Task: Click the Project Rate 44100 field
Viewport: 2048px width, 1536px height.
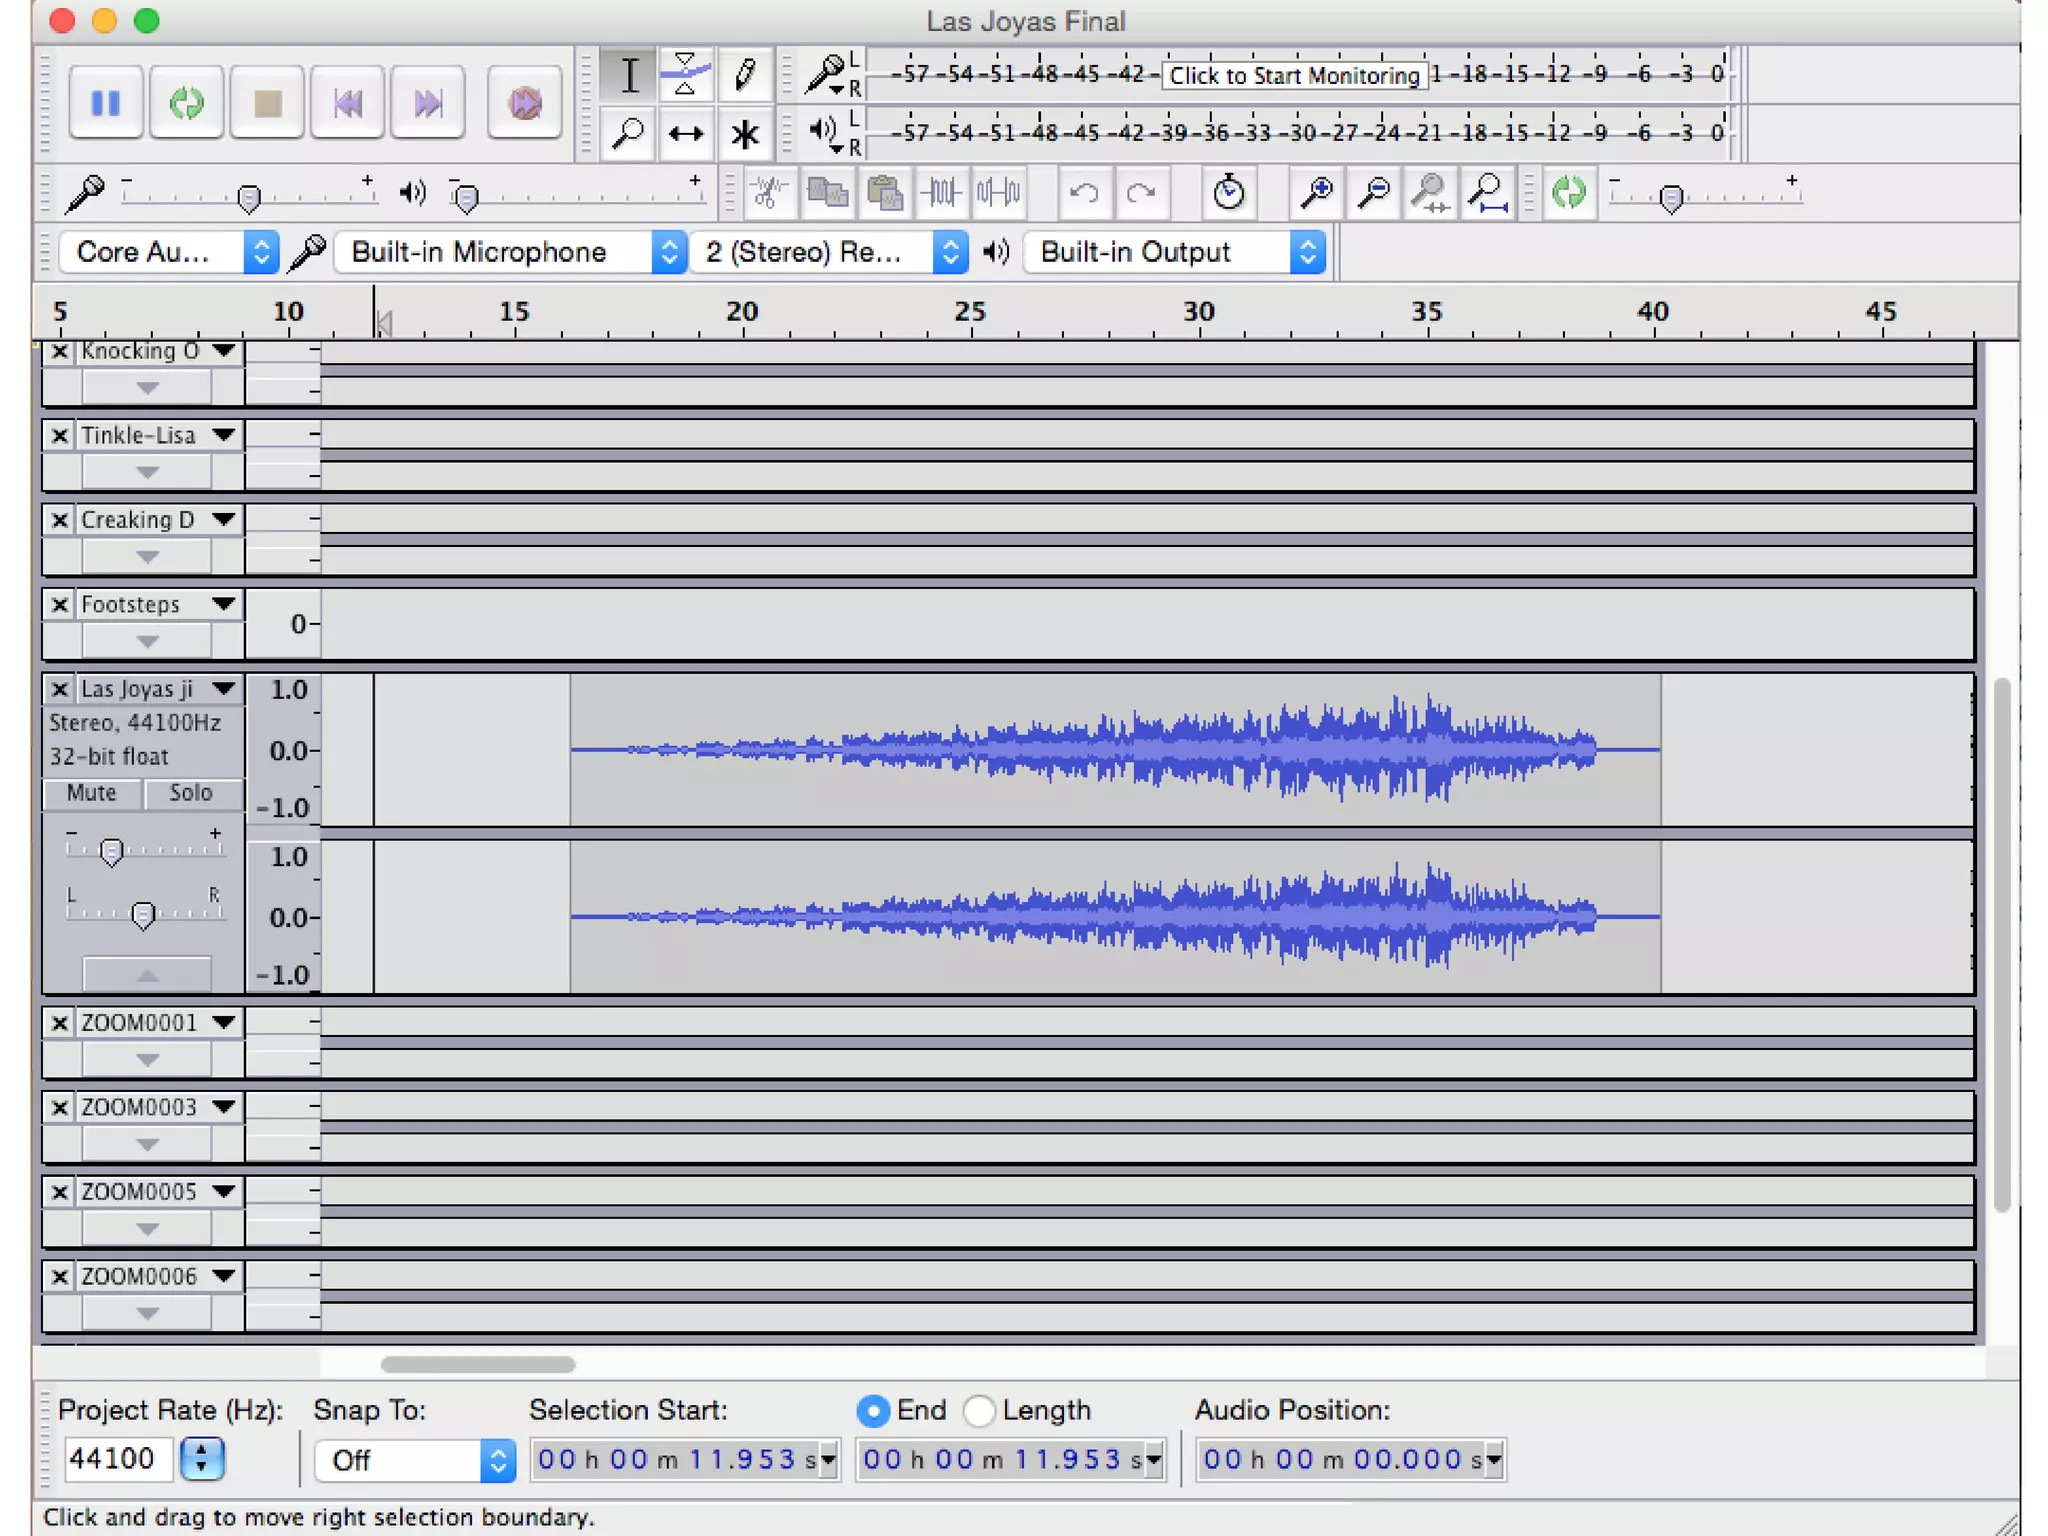Action: (x=114, y=1459)
